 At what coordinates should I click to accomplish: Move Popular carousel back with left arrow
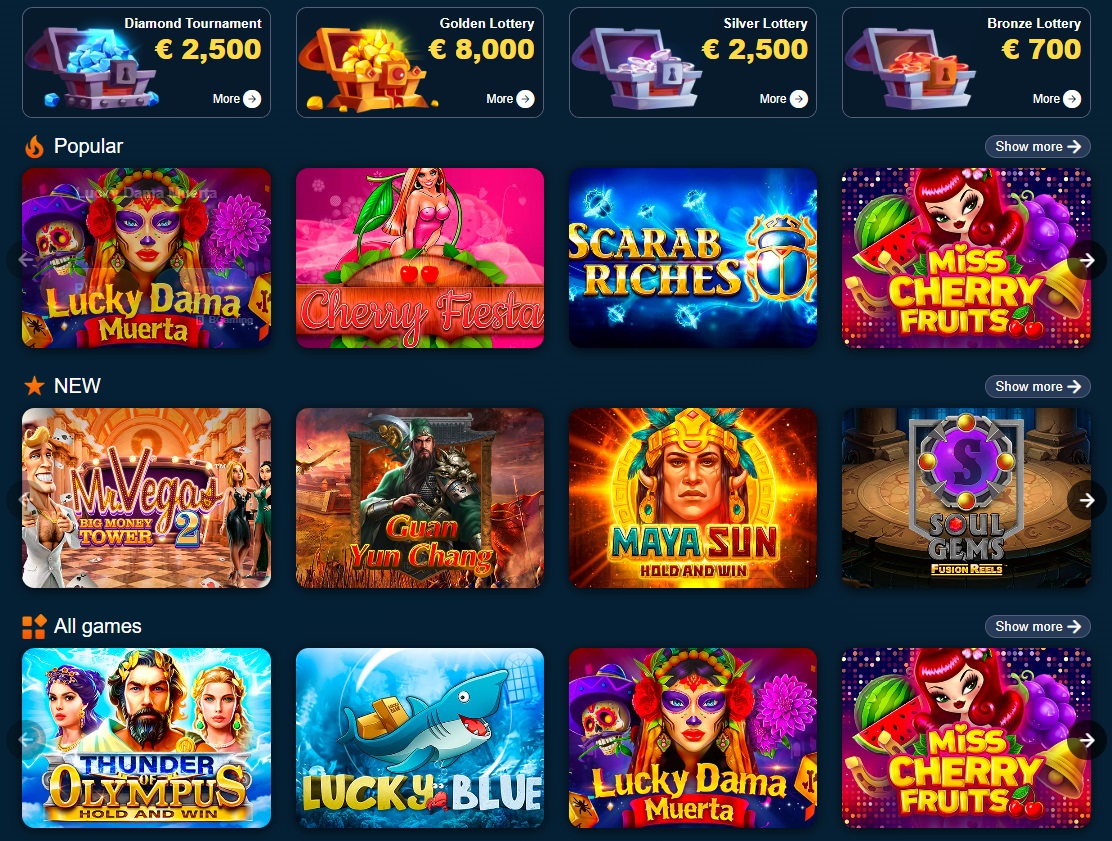point(26,260)
